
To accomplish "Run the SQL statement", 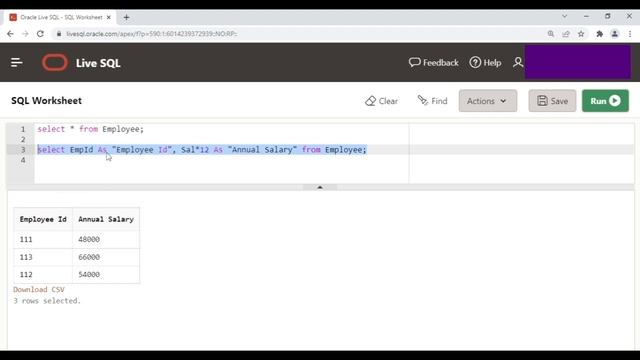I will [605, 101].
